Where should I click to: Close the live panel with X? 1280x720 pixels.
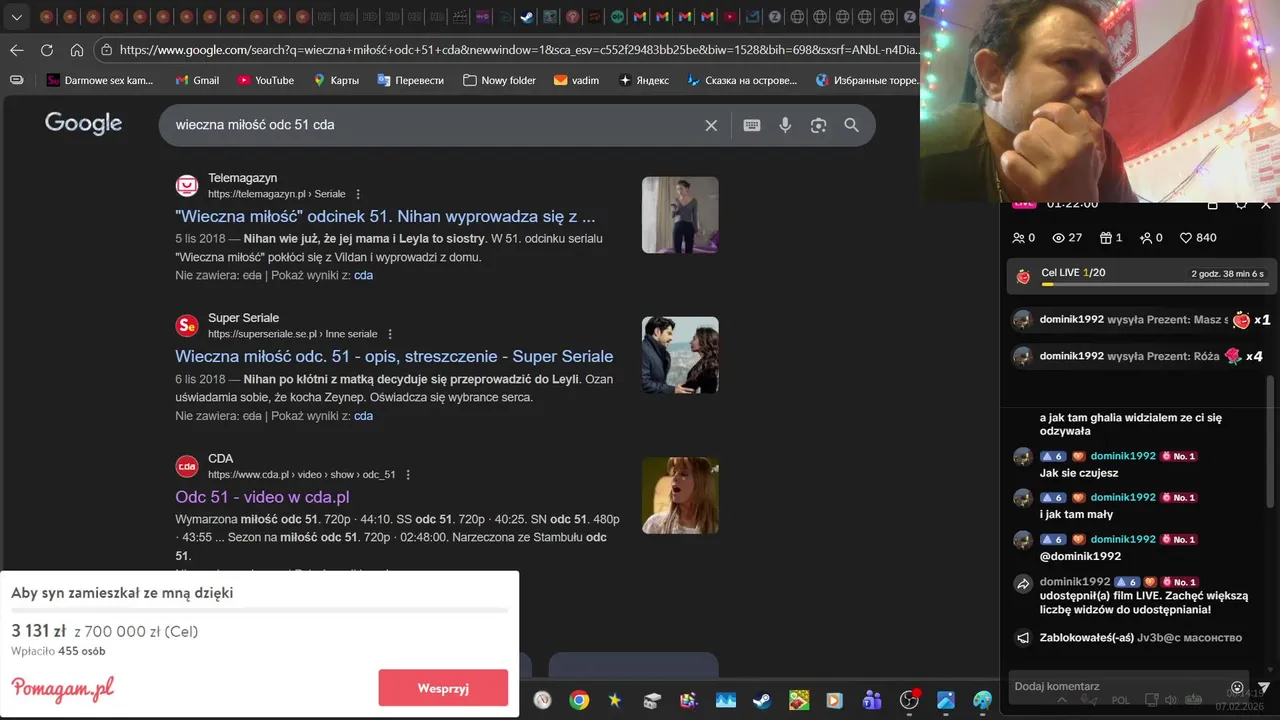coord(1265,205)
